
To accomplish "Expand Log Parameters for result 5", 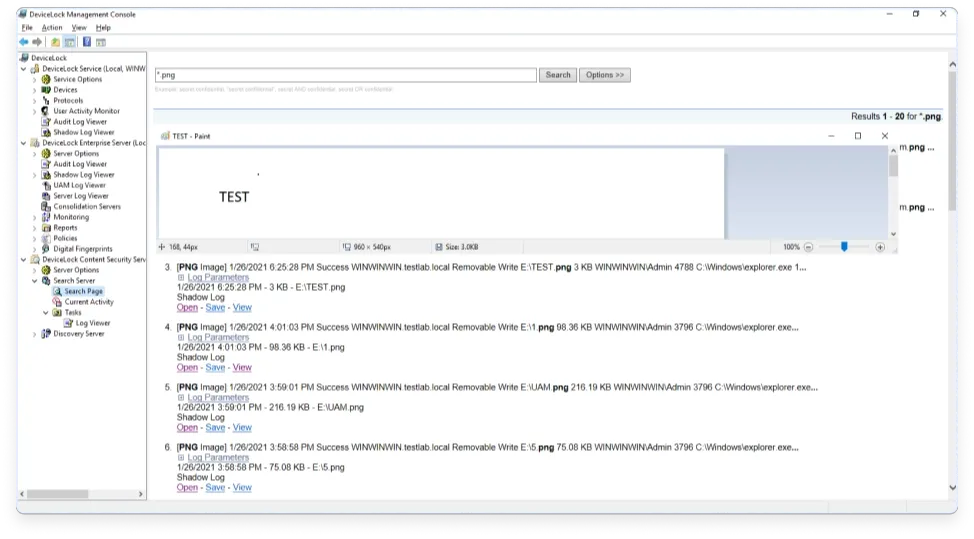I will (181, 397).
